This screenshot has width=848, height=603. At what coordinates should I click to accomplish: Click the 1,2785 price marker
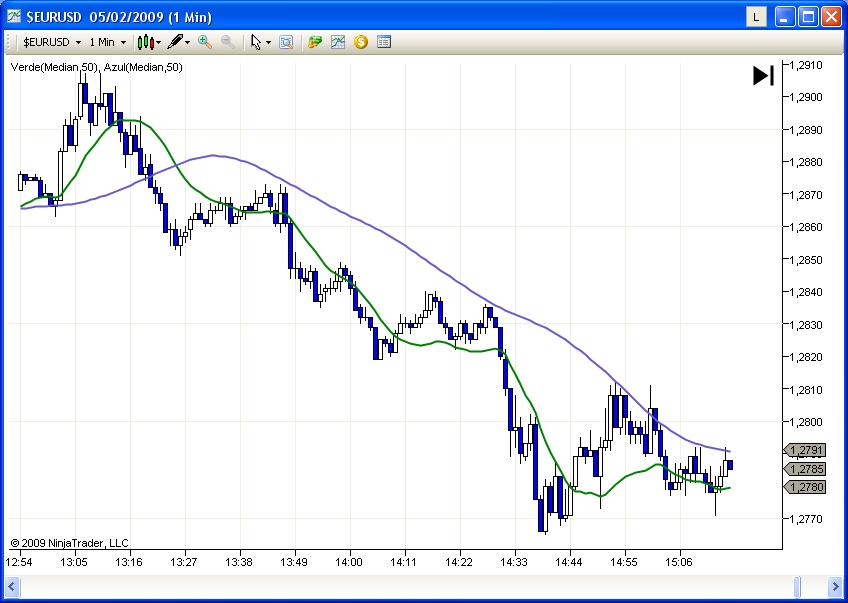pos(805,469)
